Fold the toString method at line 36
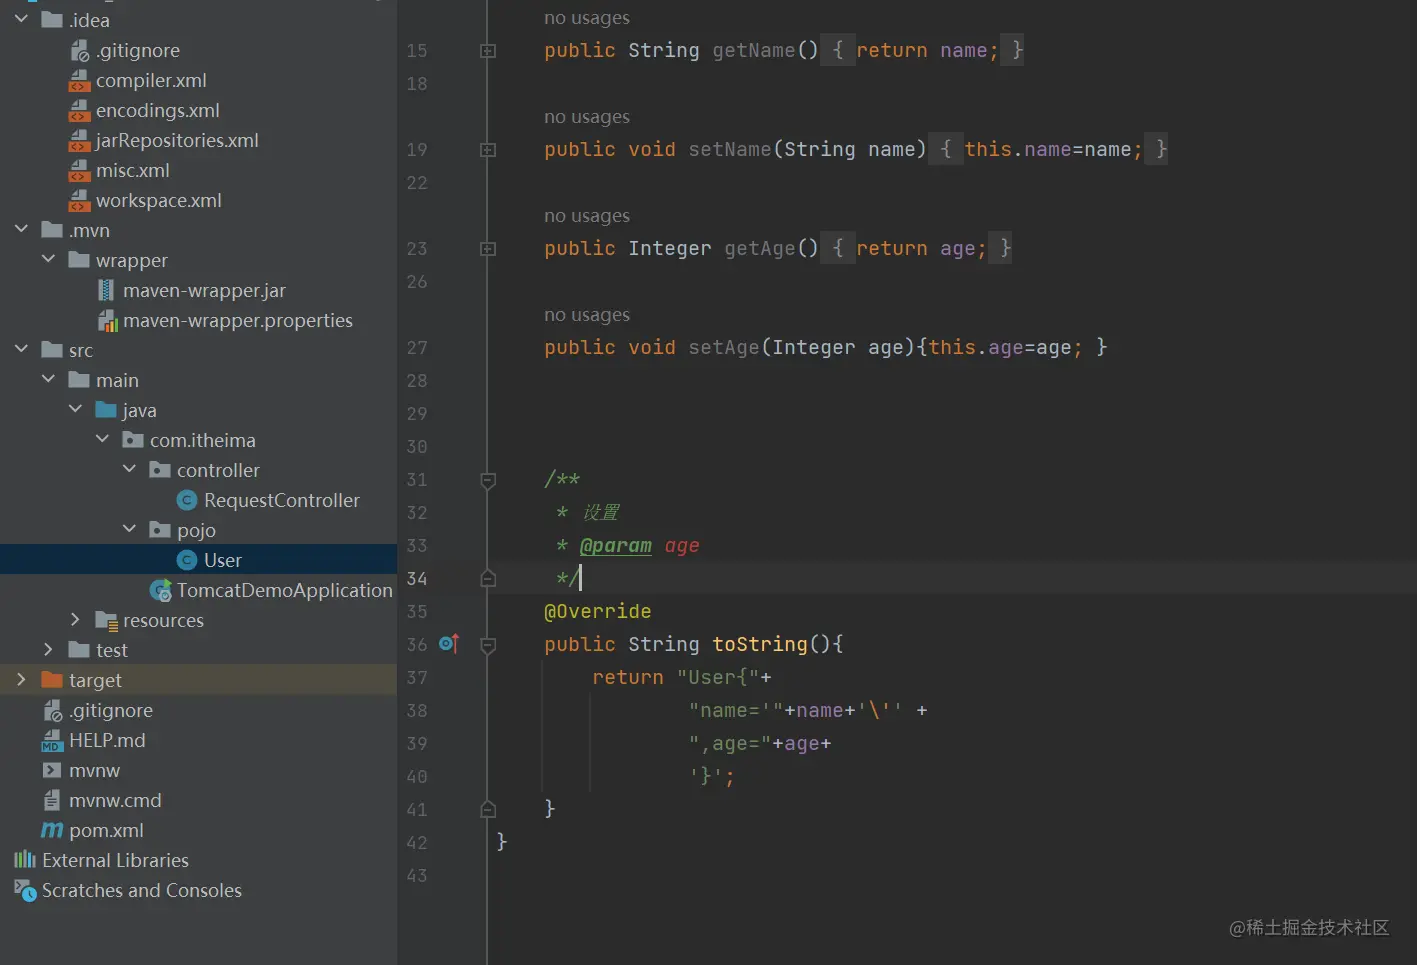This screenshot has width=1417, height=965. (x=488, y=645)
